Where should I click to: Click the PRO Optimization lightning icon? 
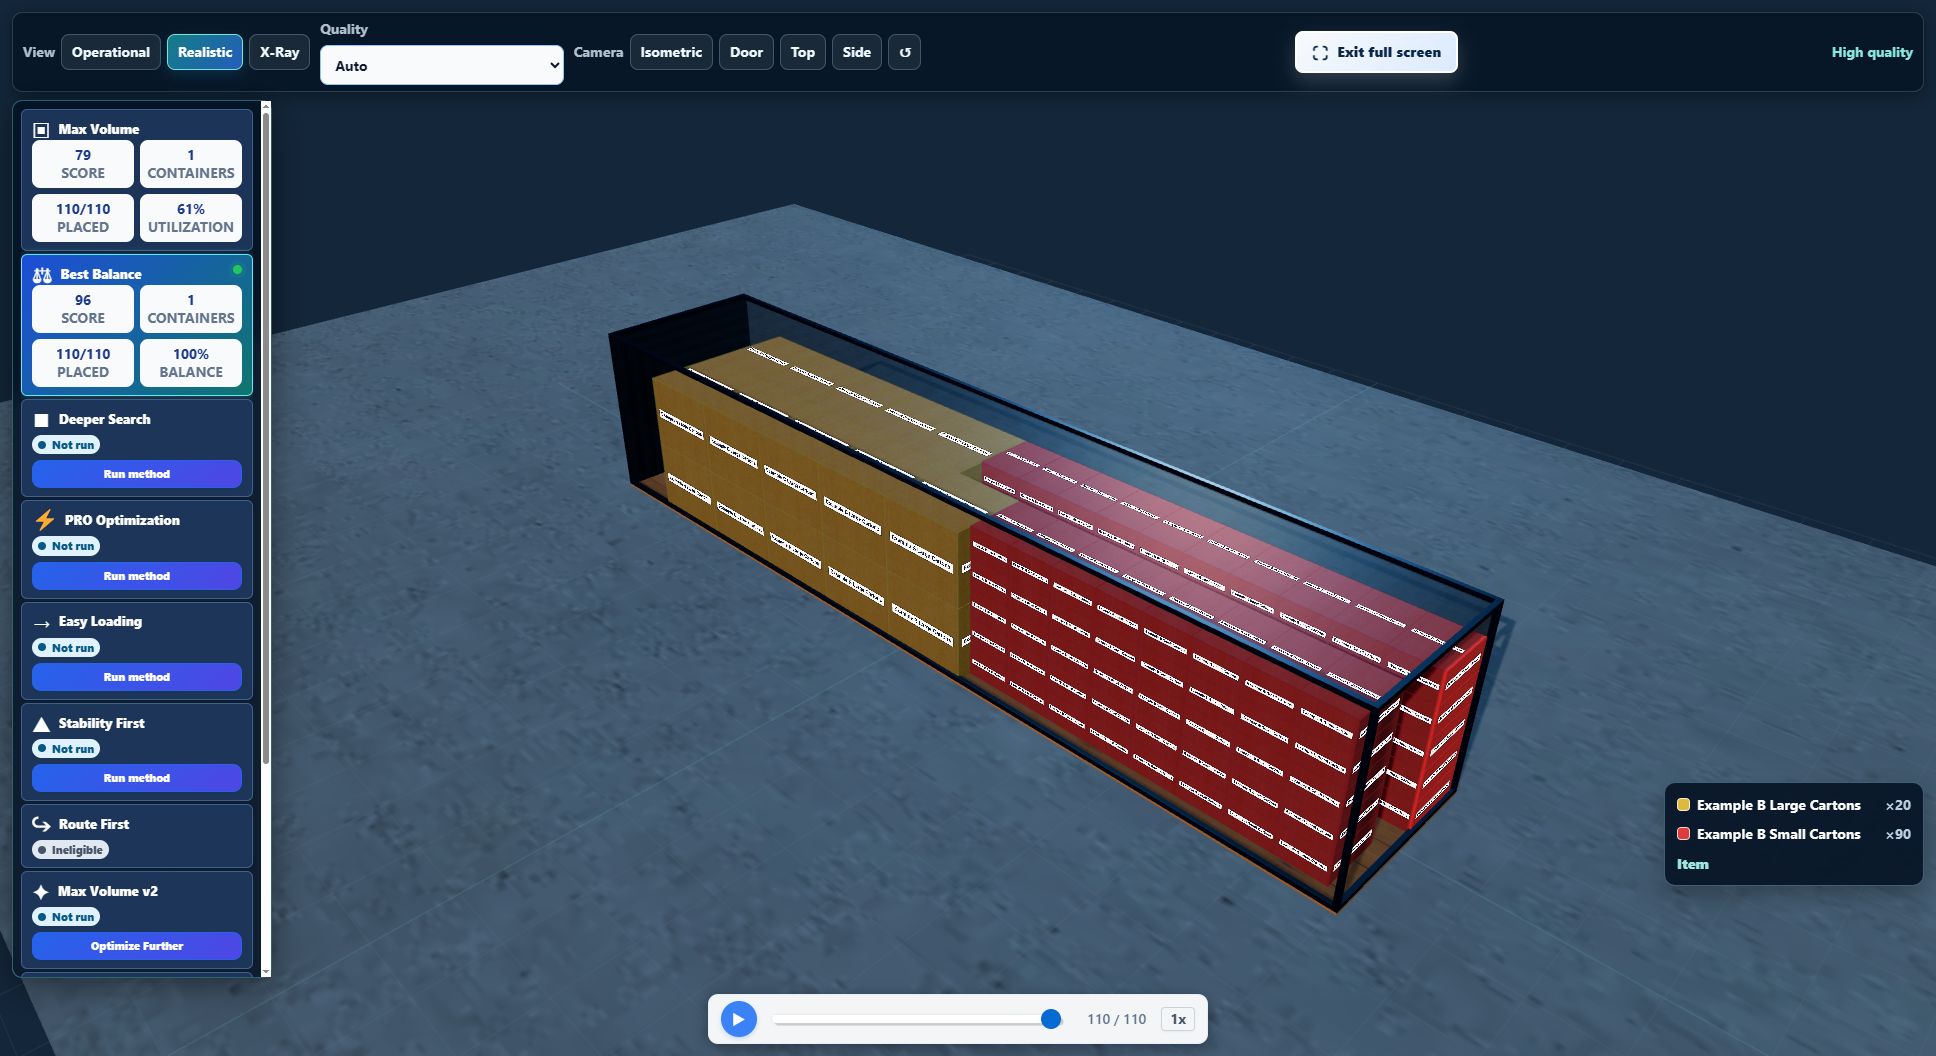tap(45, 520)
